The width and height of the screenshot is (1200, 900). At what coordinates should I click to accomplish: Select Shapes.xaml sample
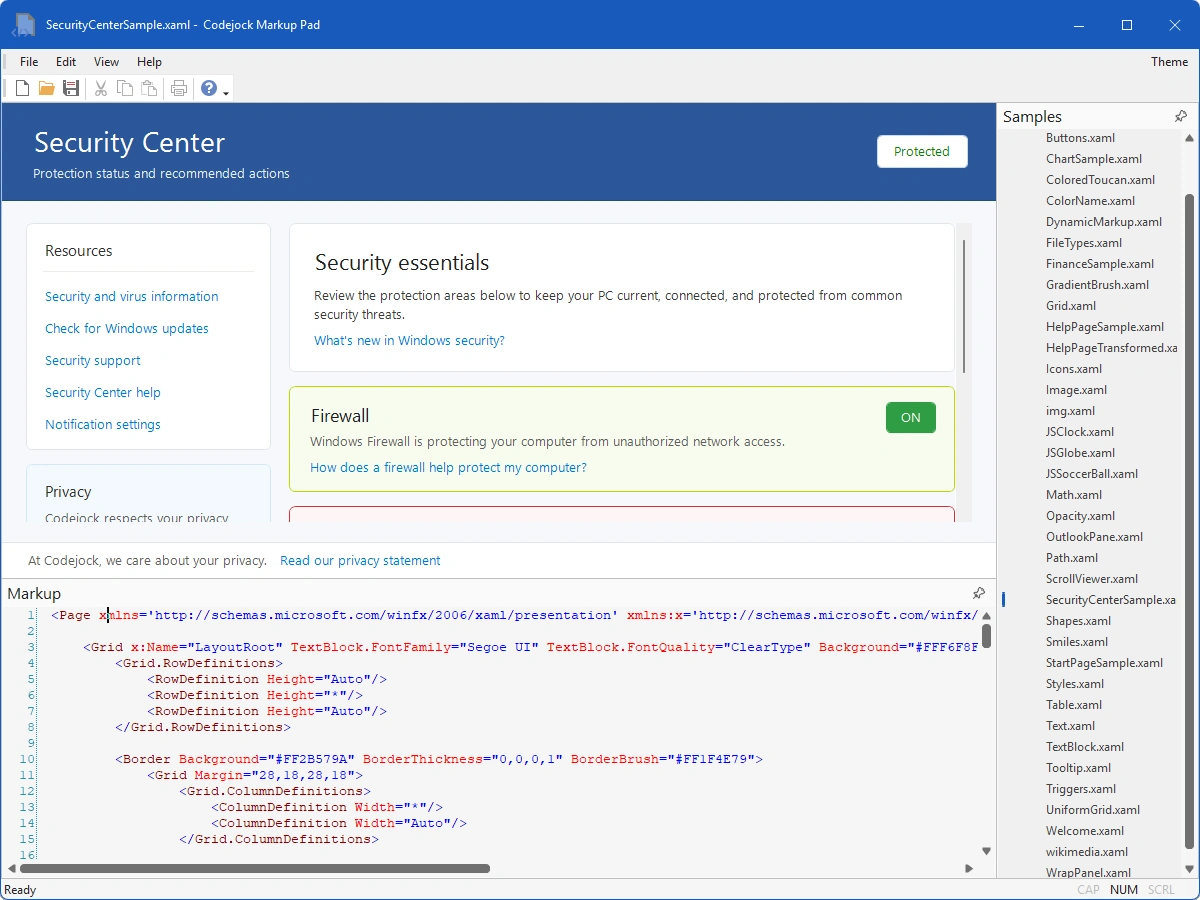pyautogui.click(x=1078, y=621)
